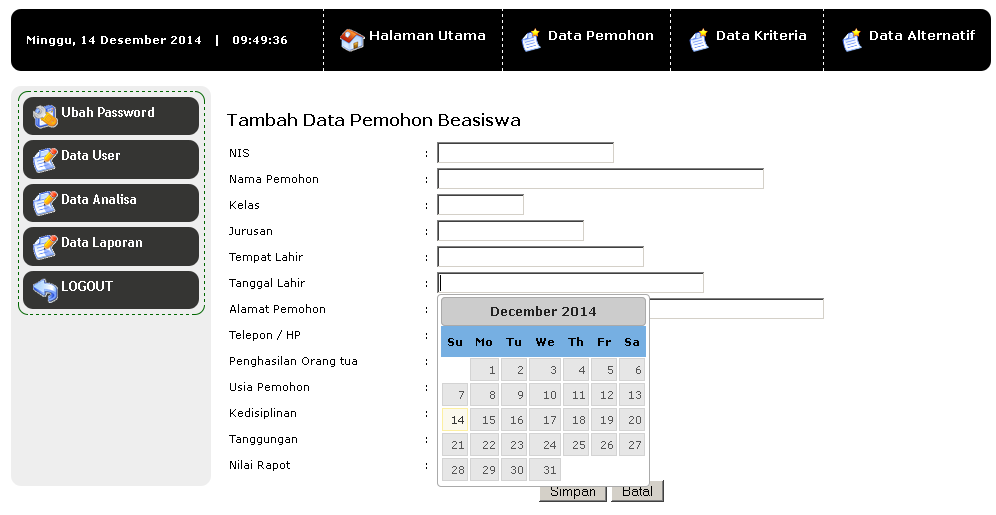Click the Tanggal Lahir date field
Viewport: 996px width, 515px height.
[x=570, y=283]
